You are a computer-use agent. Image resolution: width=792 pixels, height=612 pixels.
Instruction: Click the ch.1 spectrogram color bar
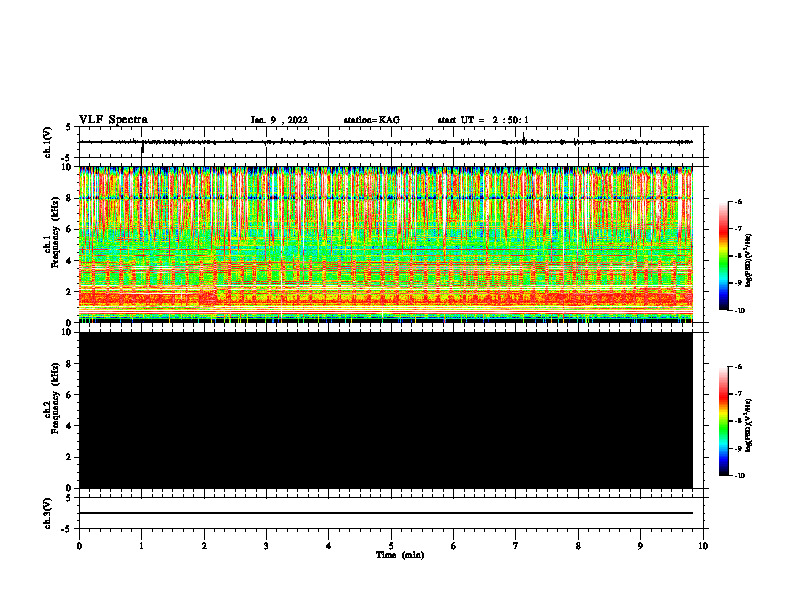click(724, 256)
